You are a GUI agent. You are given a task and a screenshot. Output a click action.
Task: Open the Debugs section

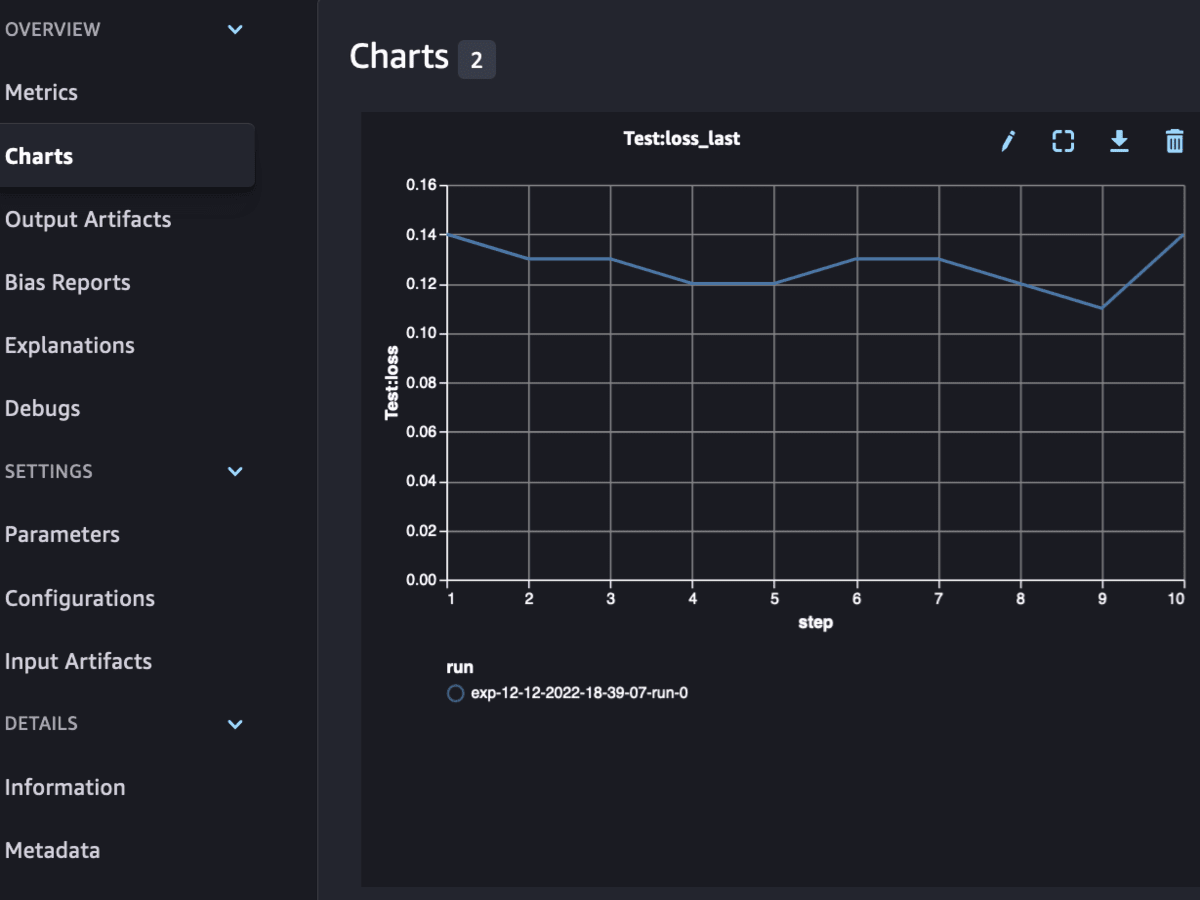[x=42, y=408]
